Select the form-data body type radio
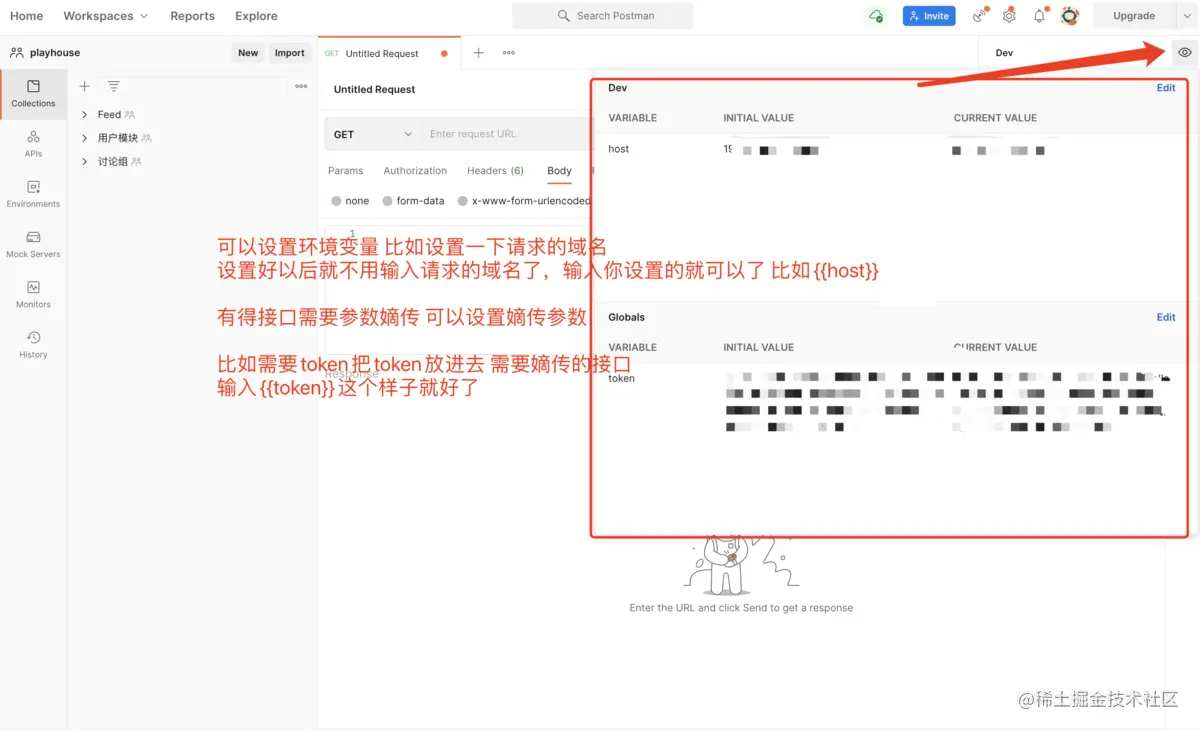This screenshot has width=1200, height=731. (x=387, y=201)
